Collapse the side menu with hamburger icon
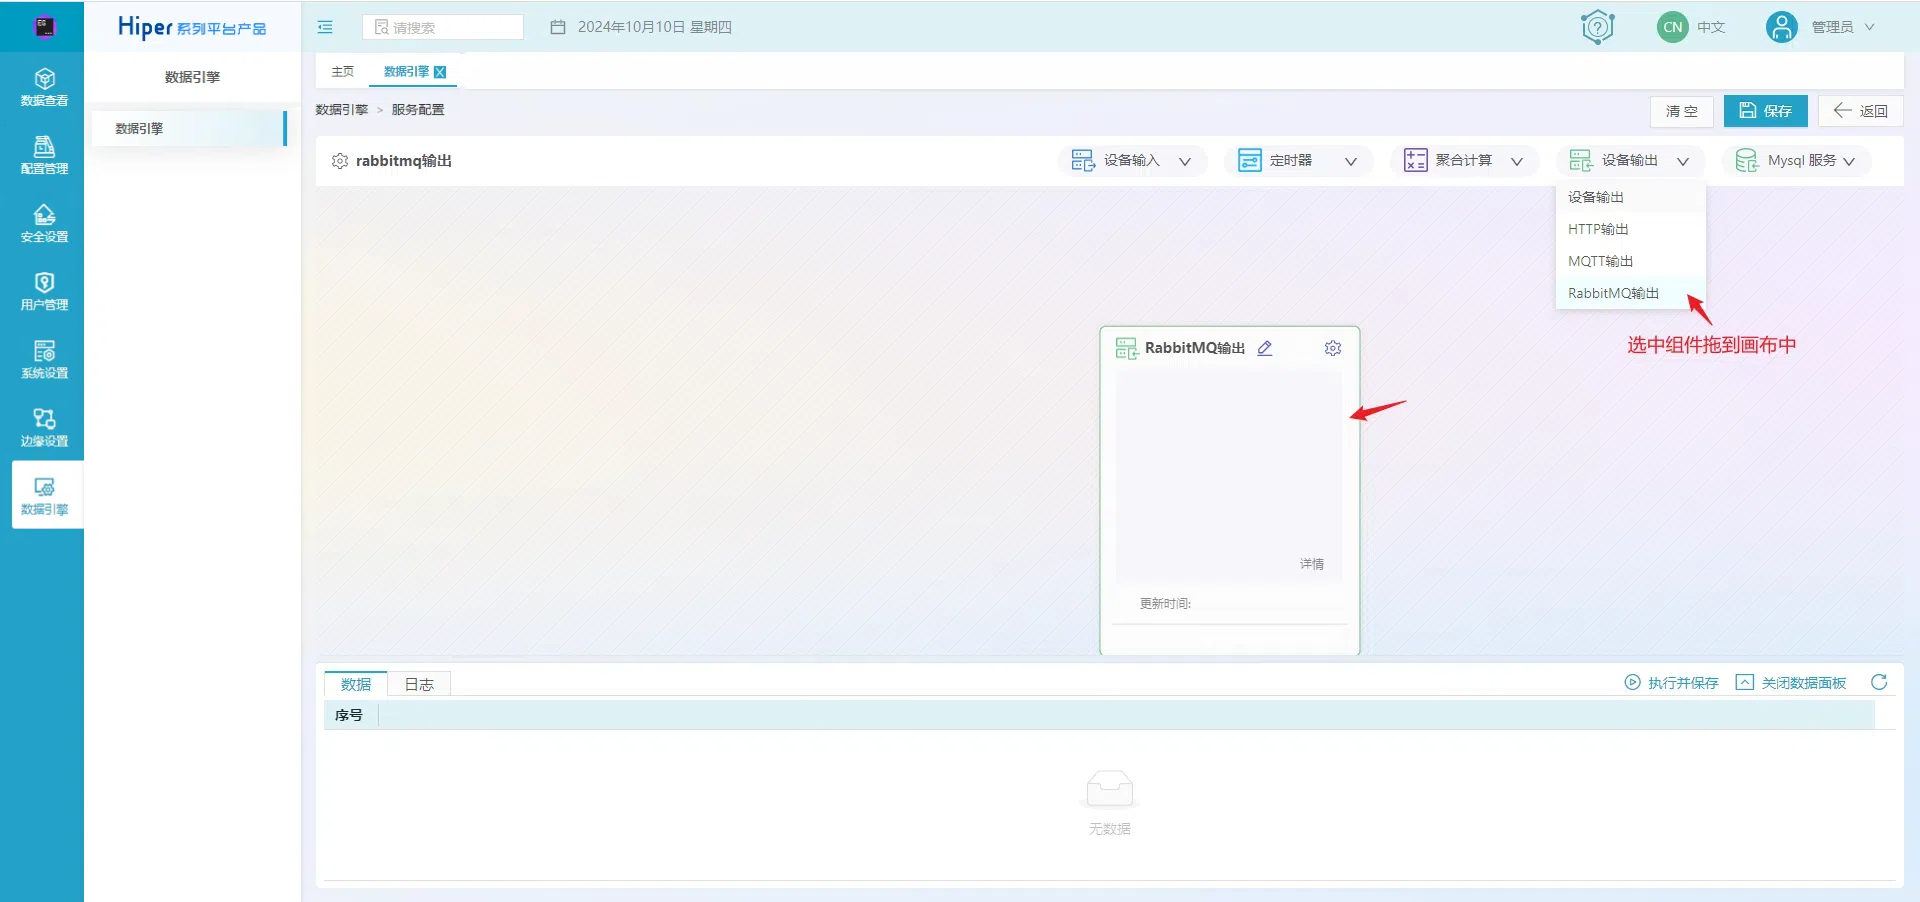The width and height of the screenshot is (1920, 902). point(325,27)
